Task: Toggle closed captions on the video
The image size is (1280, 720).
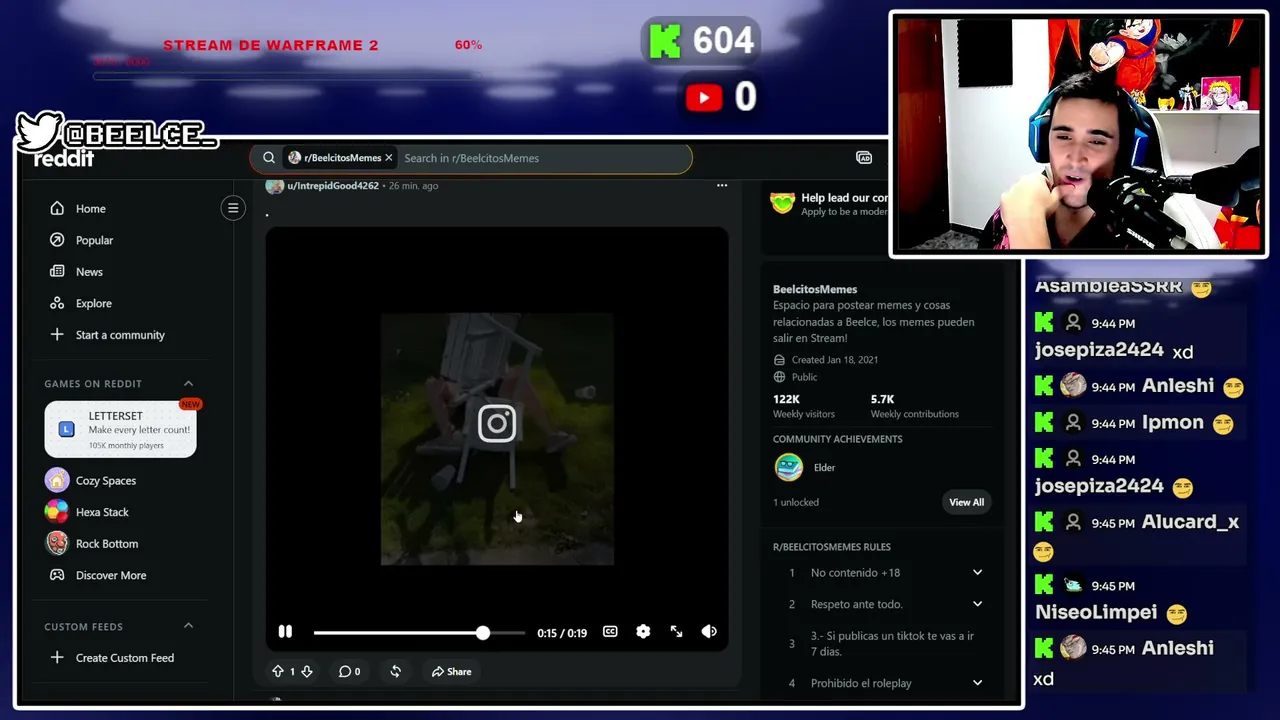Action: pos(610,632)
